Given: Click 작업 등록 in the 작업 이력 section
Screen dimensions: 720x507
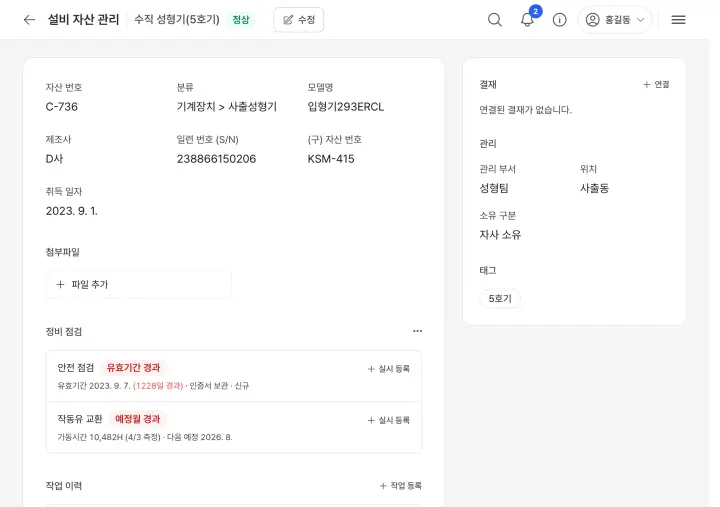Looking at the screenshot, I should (400, 486).
